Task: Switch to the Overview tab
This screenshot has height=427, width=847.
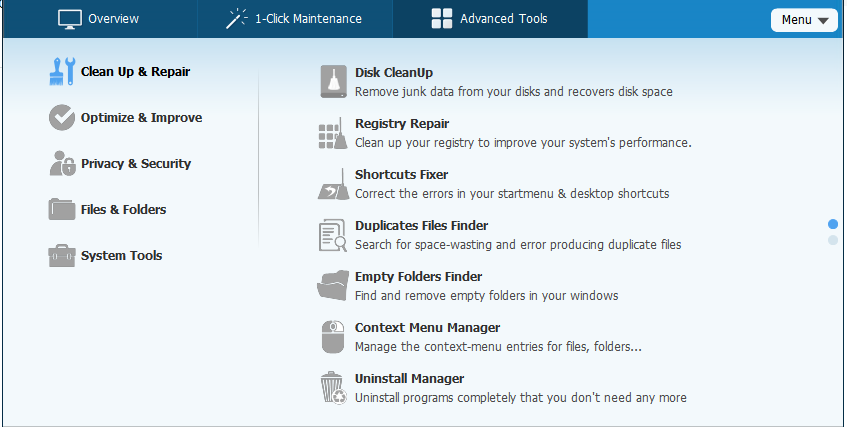Action: tap(99, 19)
